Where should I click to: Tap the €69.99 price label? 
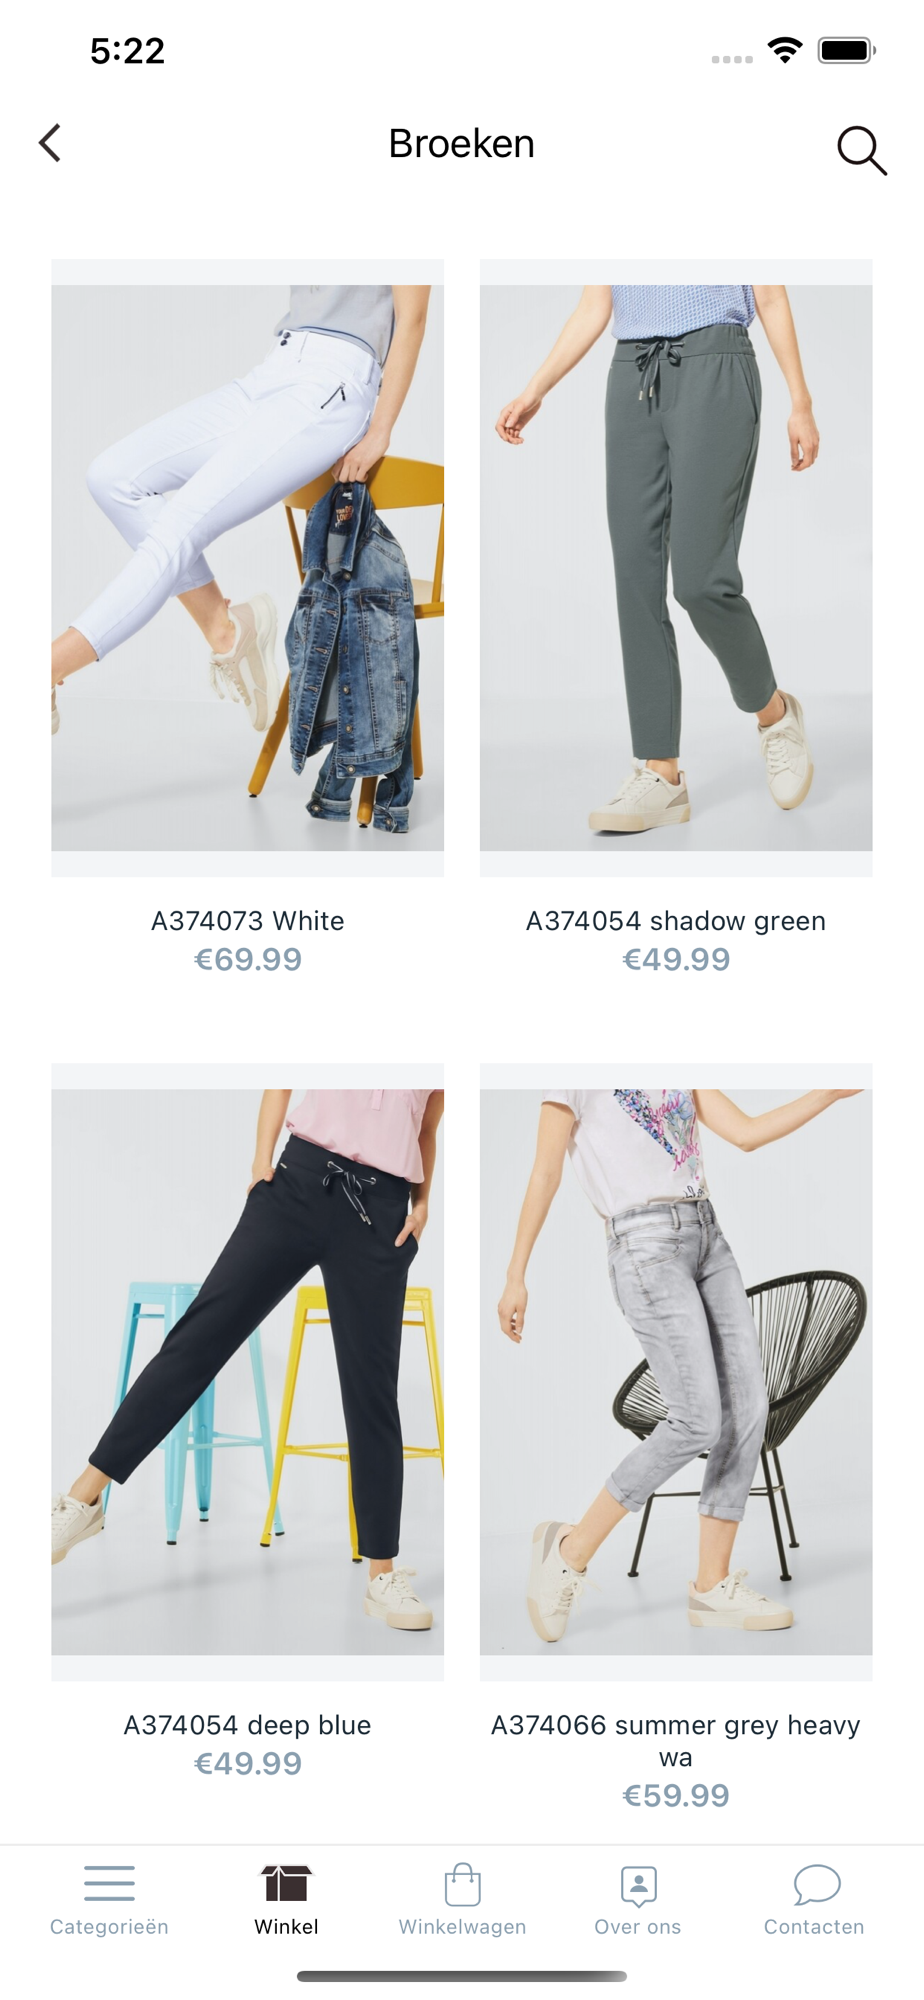pyautogui.click(x=247, y=960)
